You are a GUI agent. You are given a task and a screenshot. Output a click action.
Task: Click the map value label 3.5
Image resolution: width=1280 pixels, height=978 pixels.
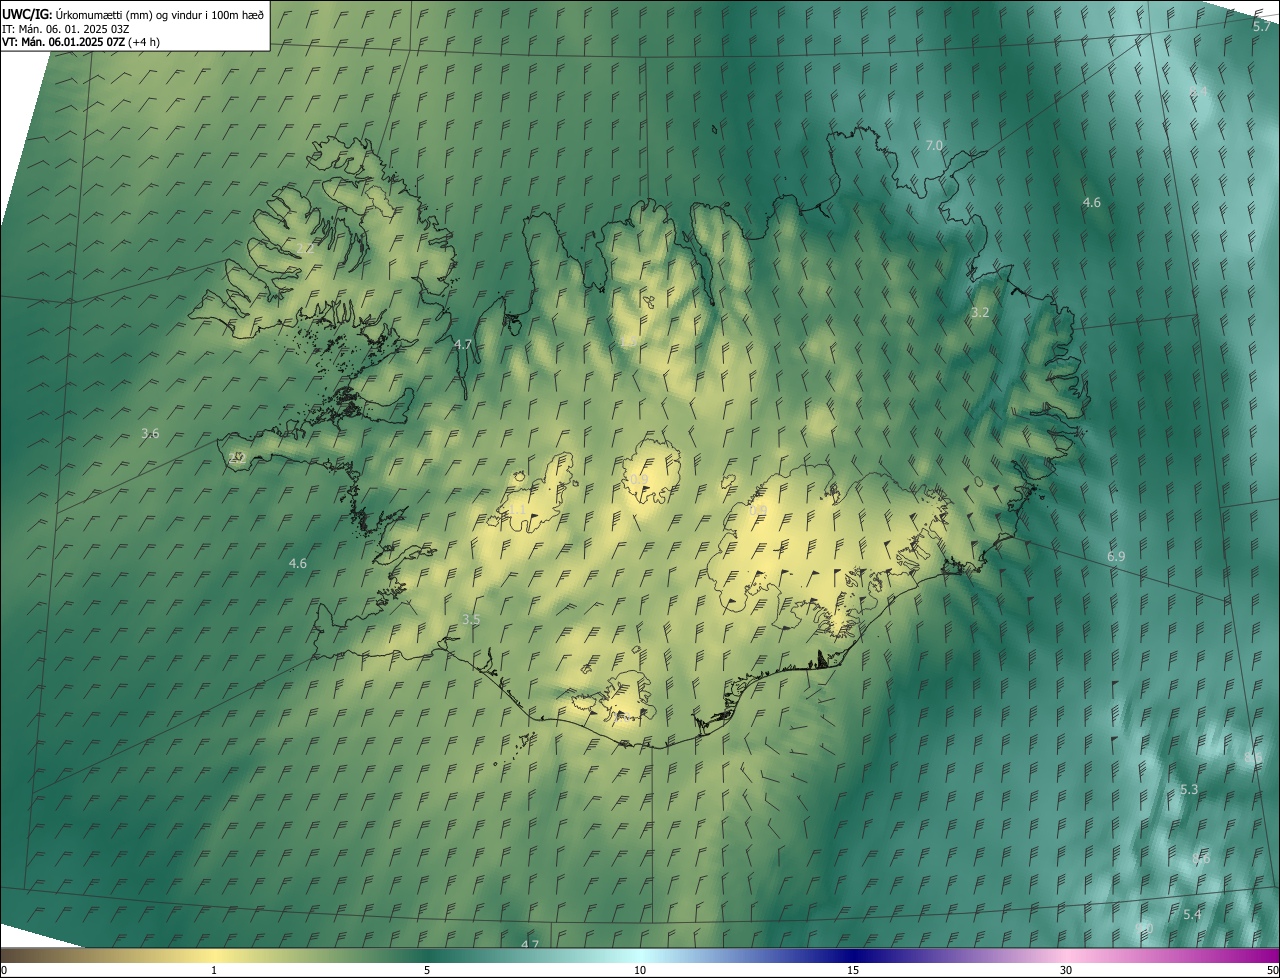pyautogui.click(x=471, y=619)
